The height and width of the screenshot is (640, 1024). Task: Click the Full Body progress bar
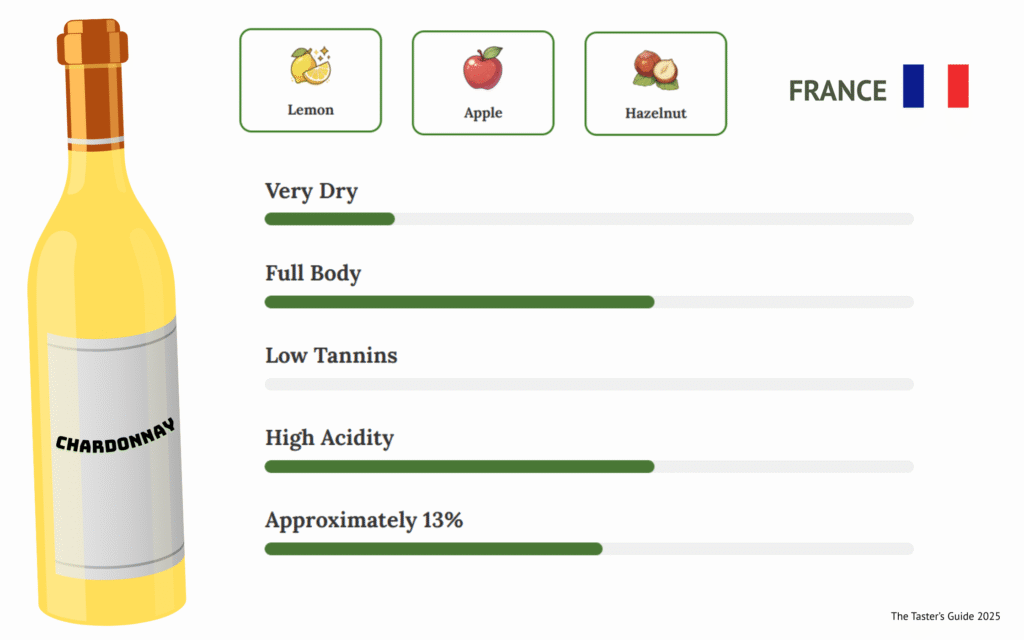tap(588, 302)
